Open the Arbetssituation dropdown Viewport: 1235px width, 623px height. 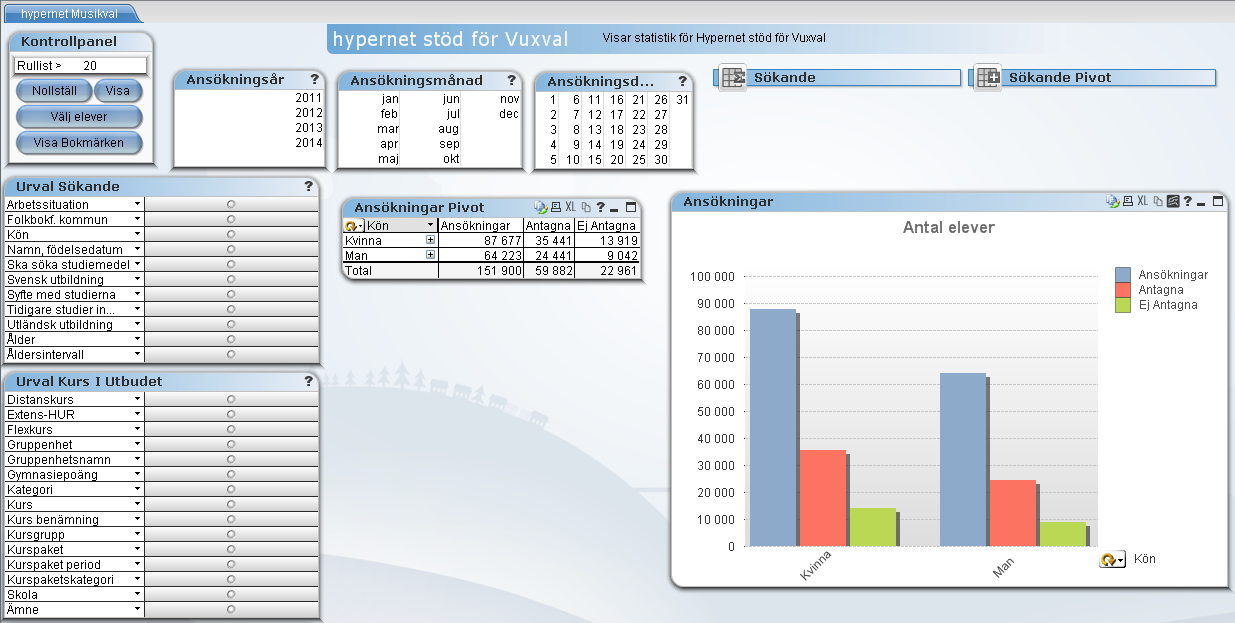[x=137, y=204]
